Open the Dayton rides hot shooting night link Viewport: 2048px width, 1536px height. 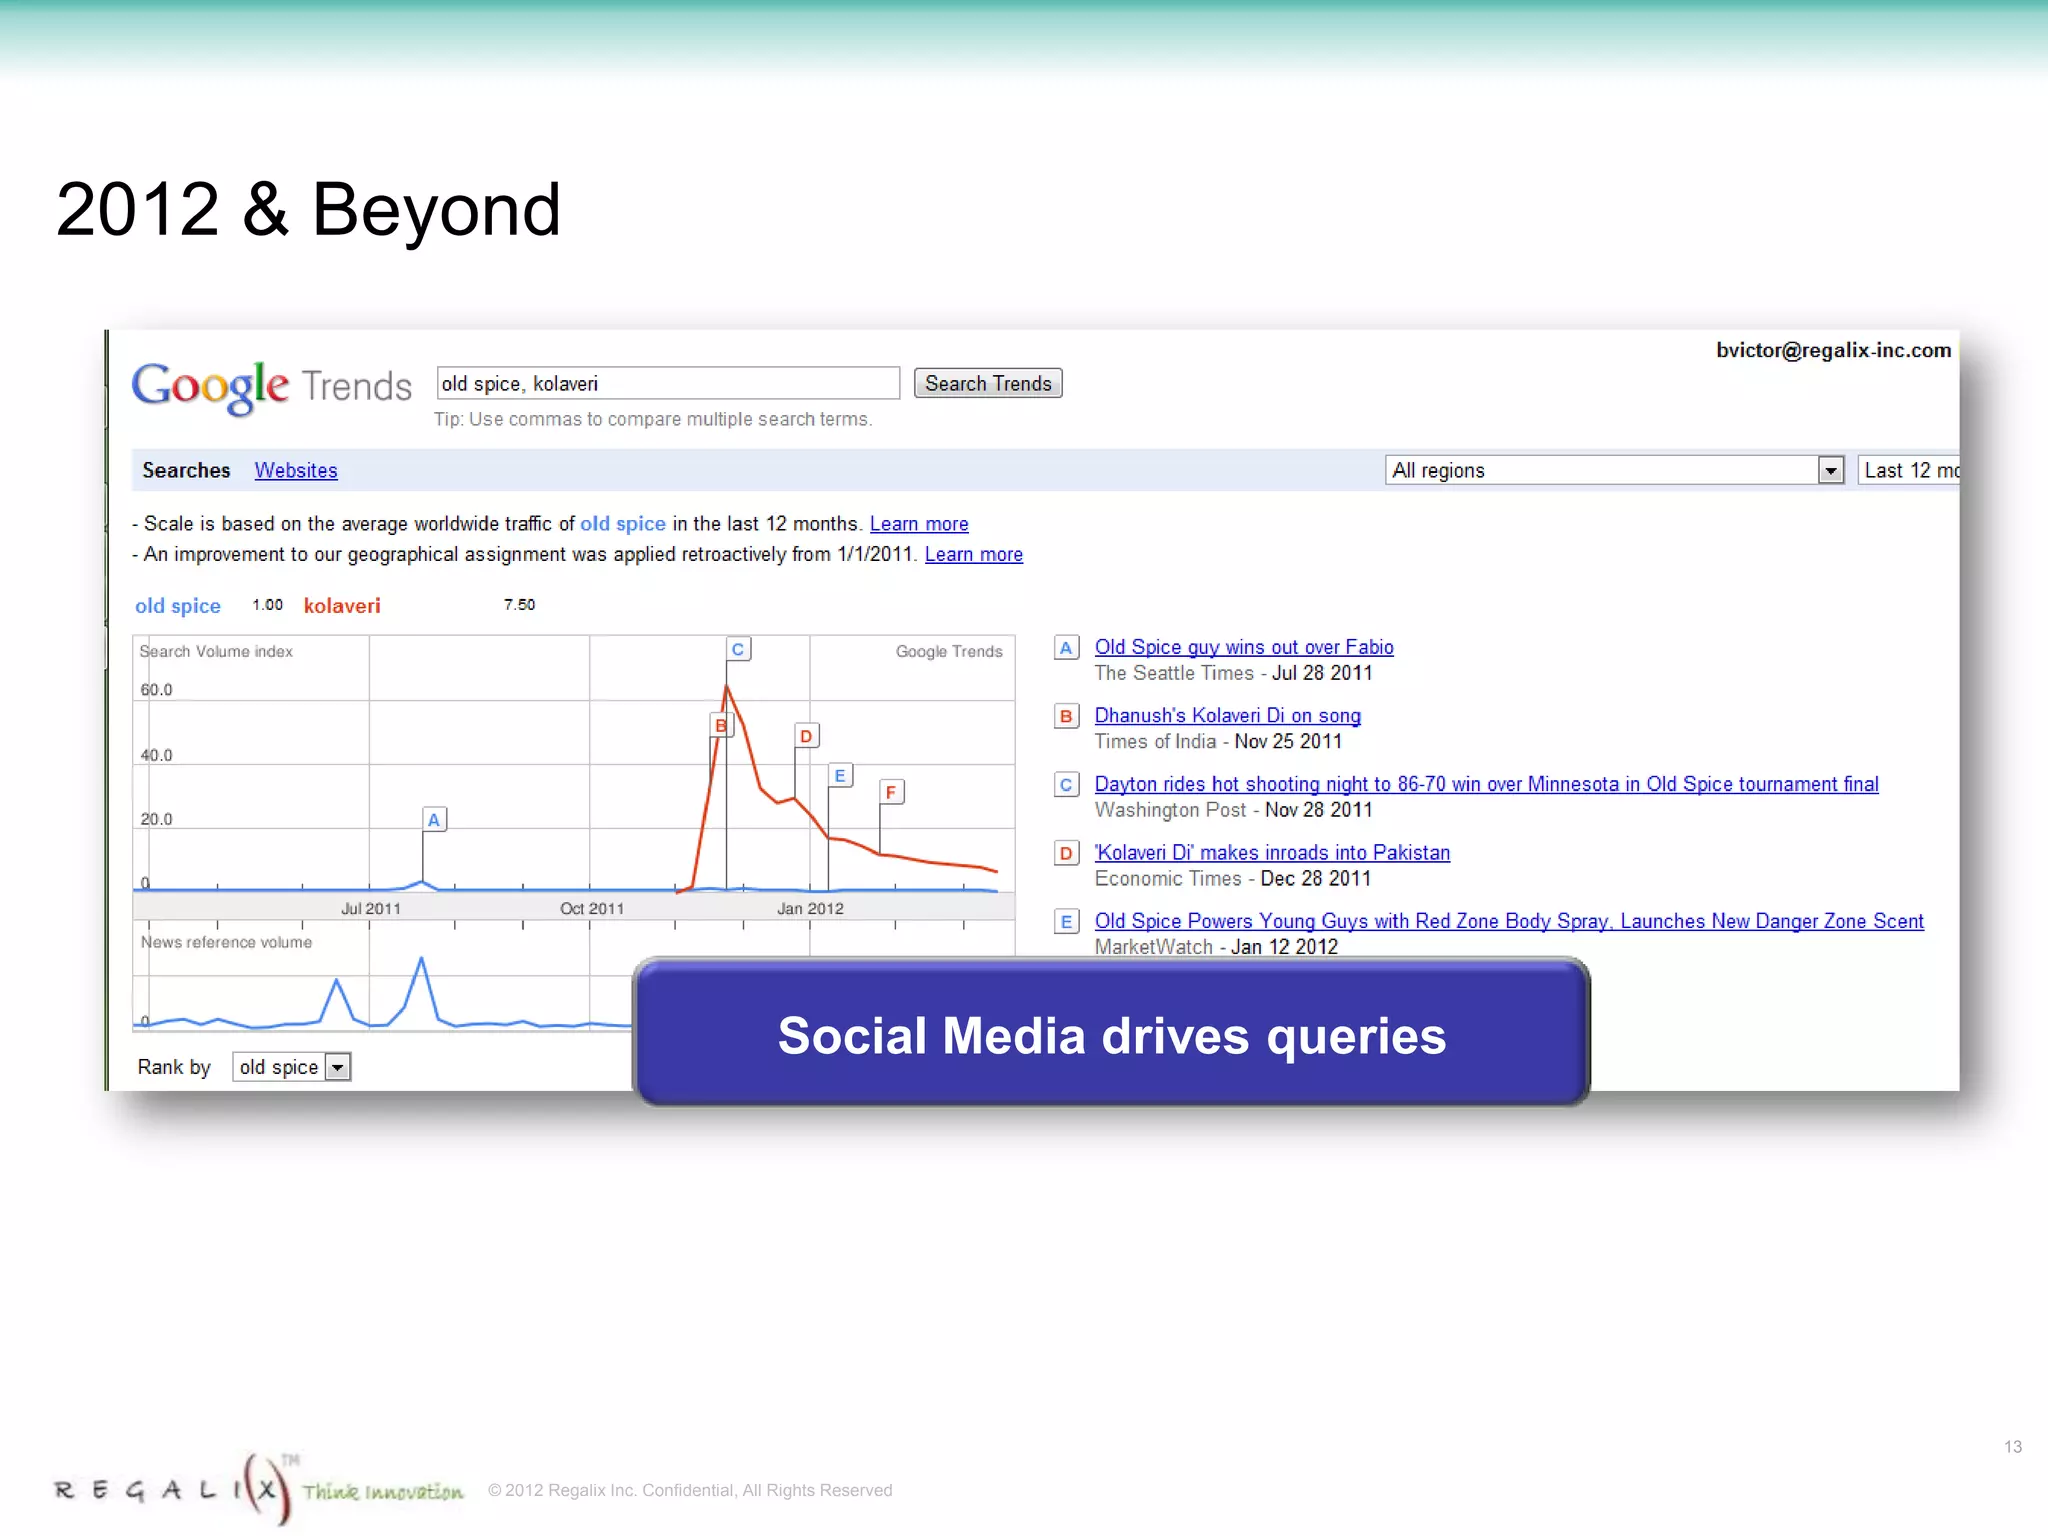1486,784
